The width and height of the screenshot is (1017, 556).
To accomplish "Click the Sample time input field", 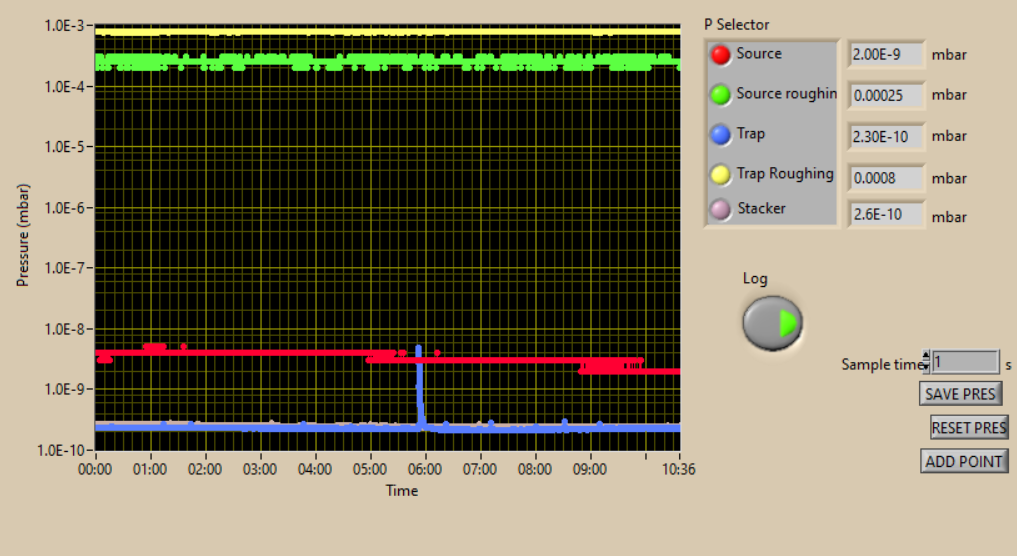I will 966,362.
